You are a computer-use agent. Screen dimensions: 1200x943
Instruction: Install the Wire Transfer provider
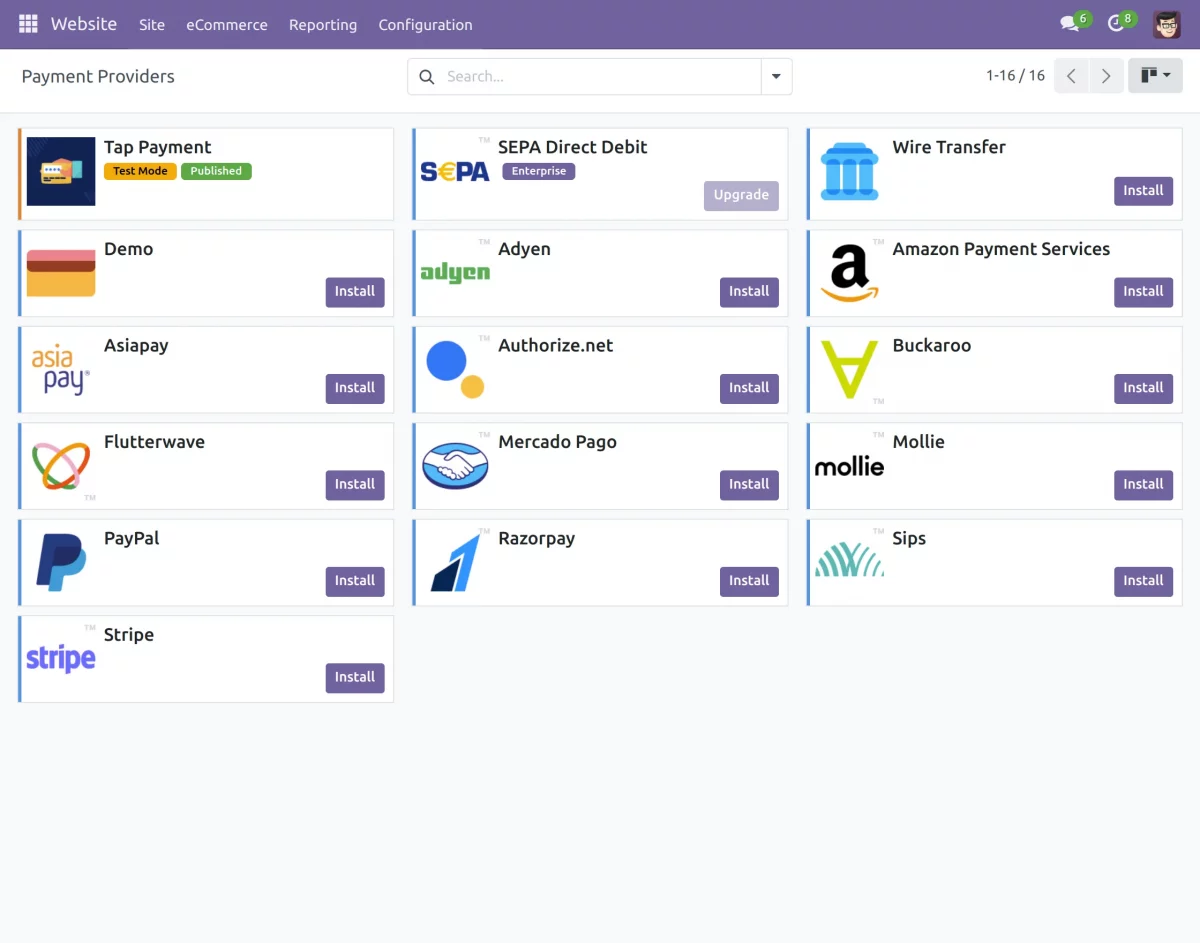point(1143,191)
